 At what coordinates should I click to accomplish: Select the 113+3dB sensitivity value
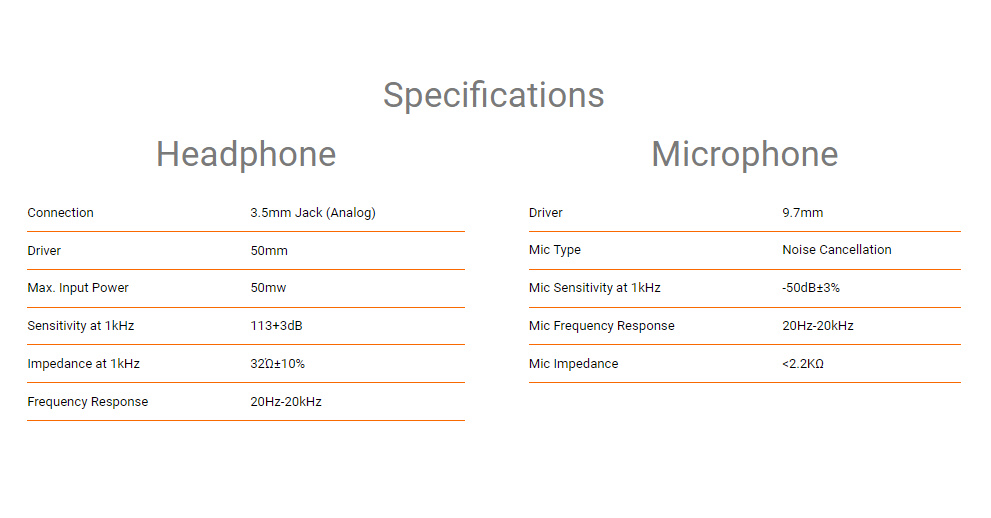click(276, 326)
